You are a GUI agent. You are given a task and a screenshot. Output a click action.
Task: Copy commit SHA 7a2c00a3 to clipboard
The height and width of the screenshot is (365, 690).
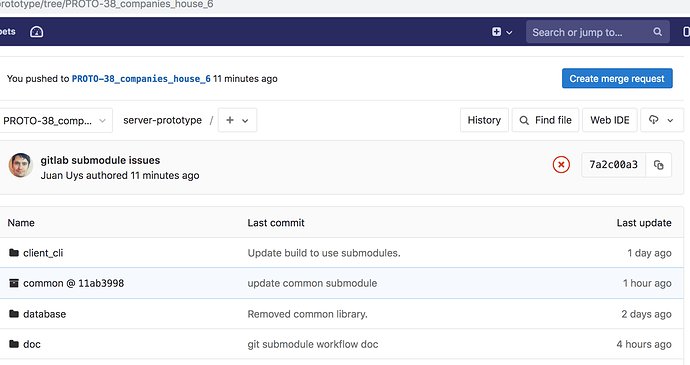(x=658, y=165)
